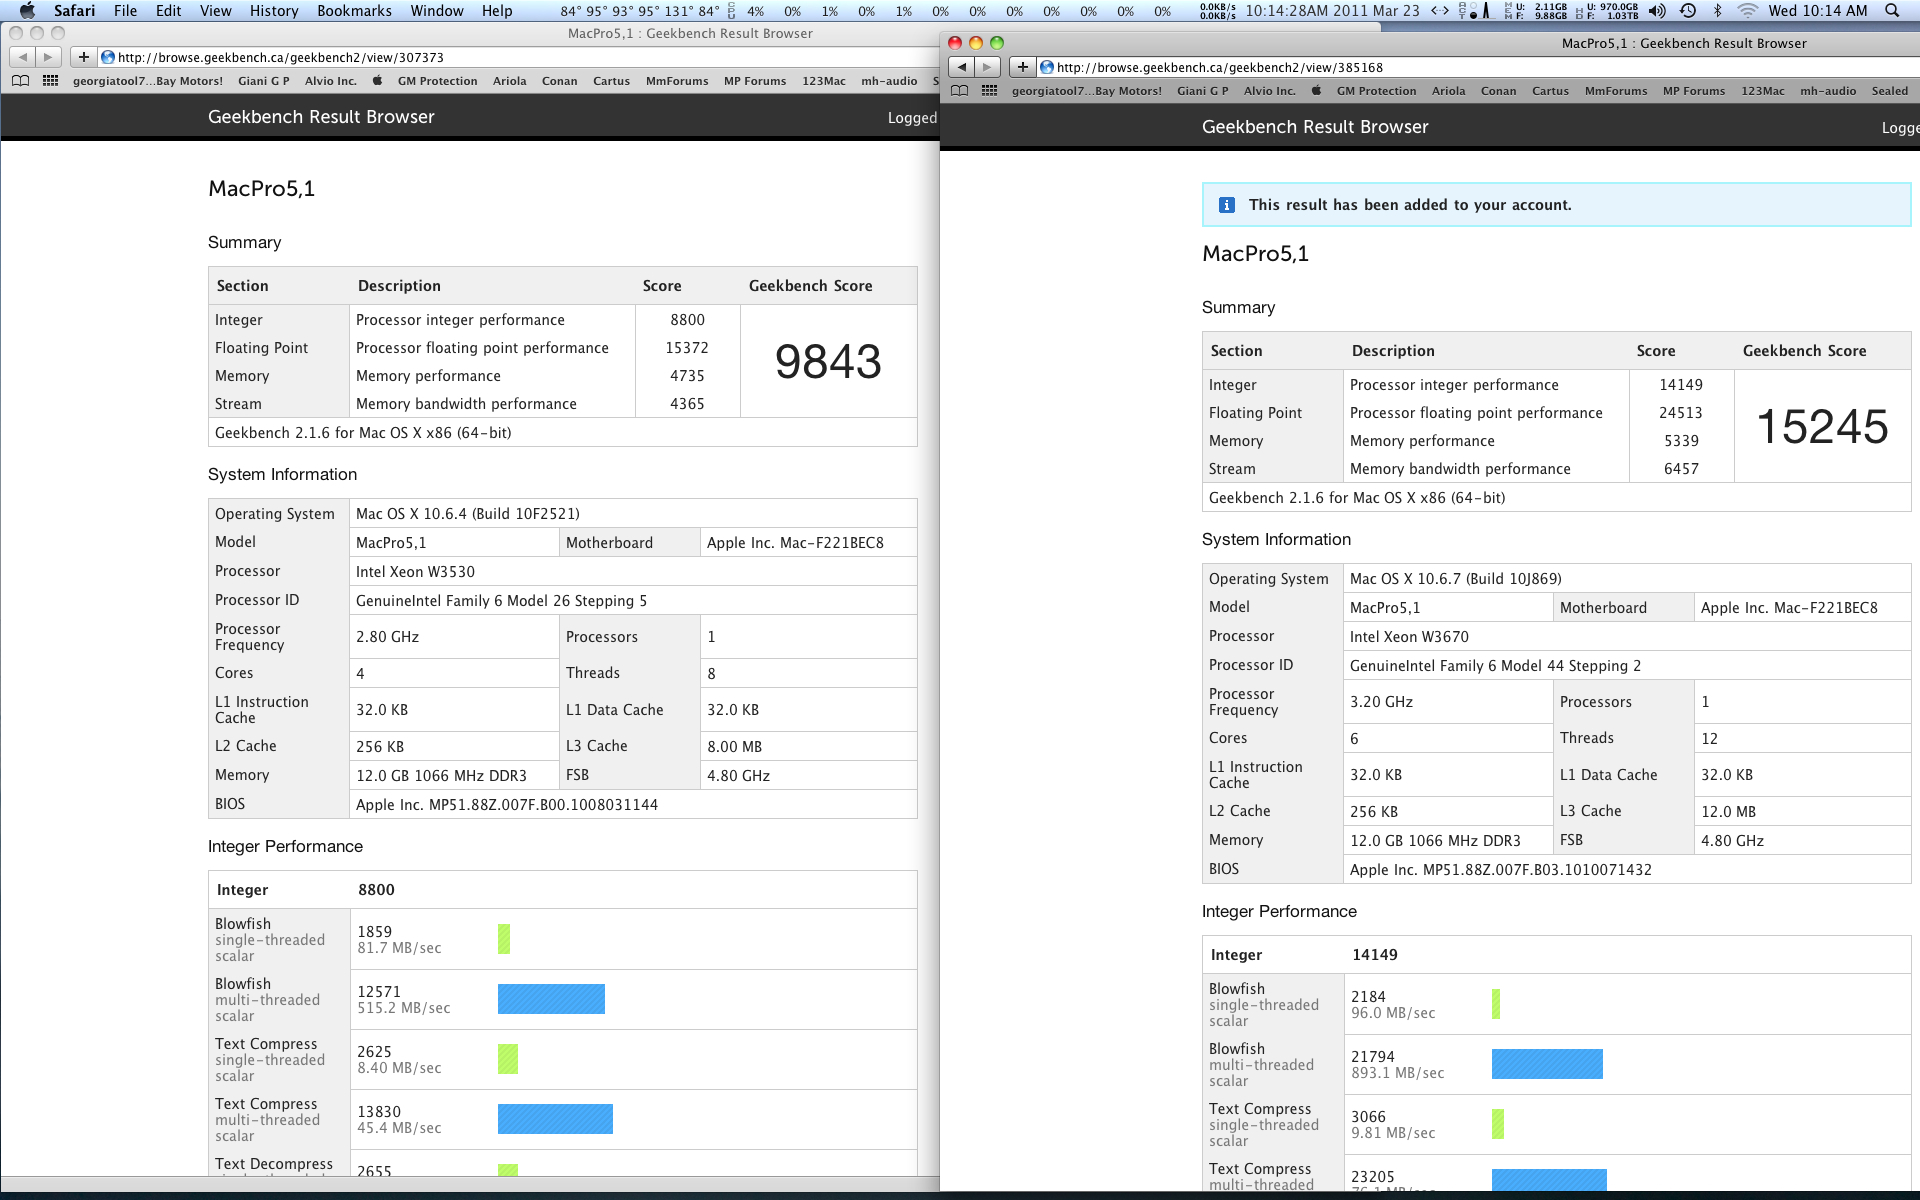Open the View menu
This screenshot has height=1200, width=1920.
click(215, 11)
